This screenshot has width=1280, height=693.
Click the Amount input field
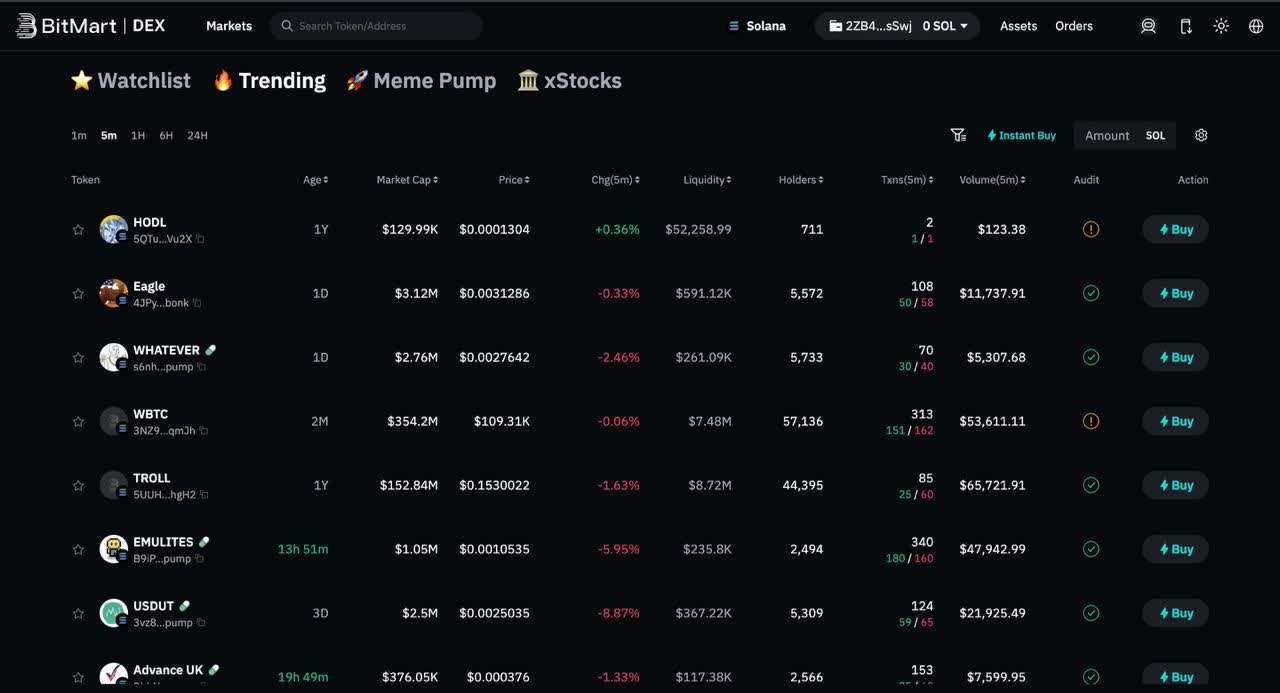tap(1107, 135)
